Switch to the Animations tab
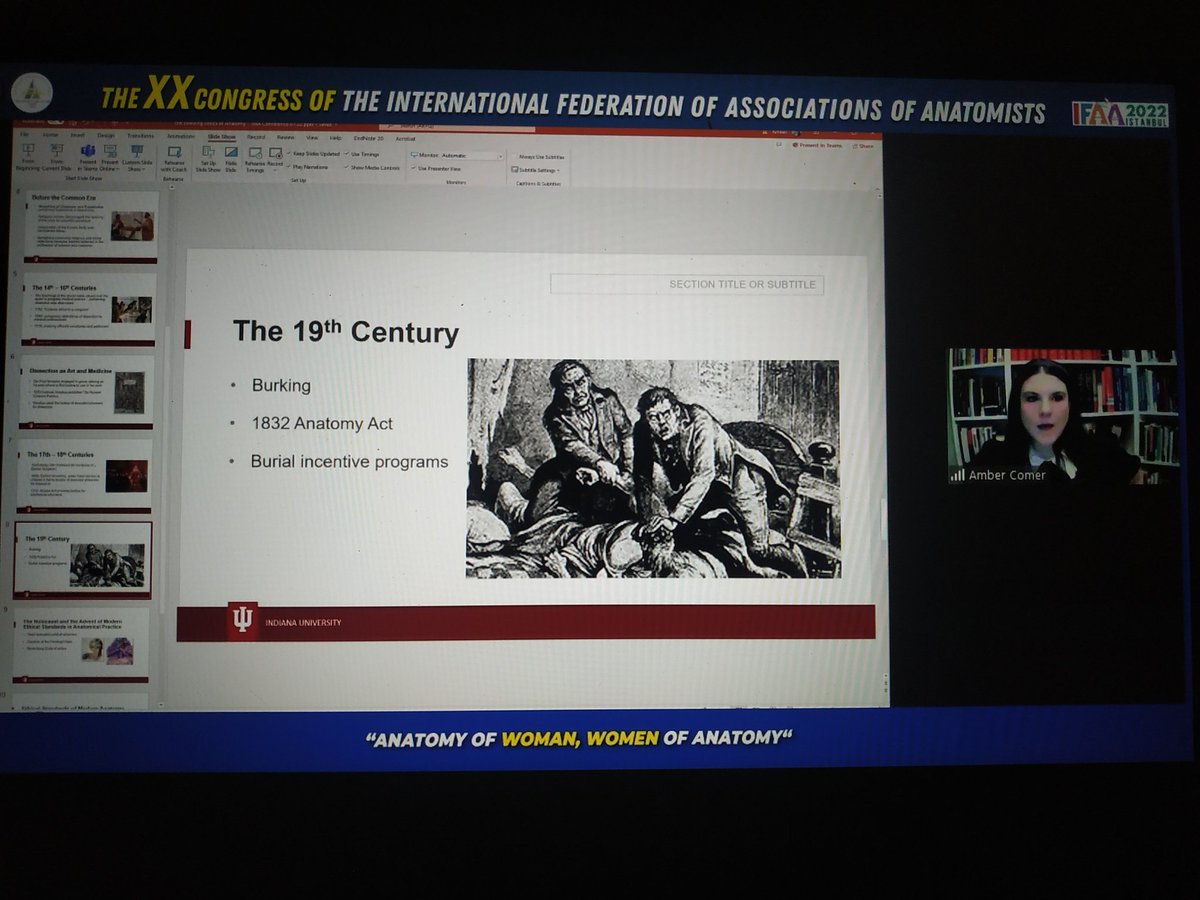The image size is (1200, 900). point(180,136)
